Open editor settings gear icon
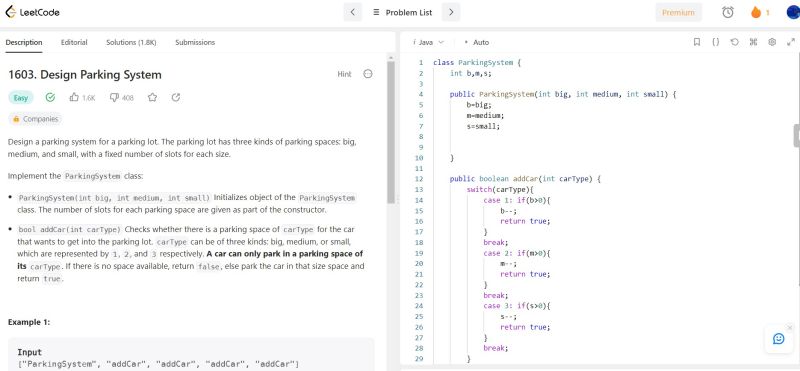The height and width of the screenshot is (371, 800). coord(772,42)
